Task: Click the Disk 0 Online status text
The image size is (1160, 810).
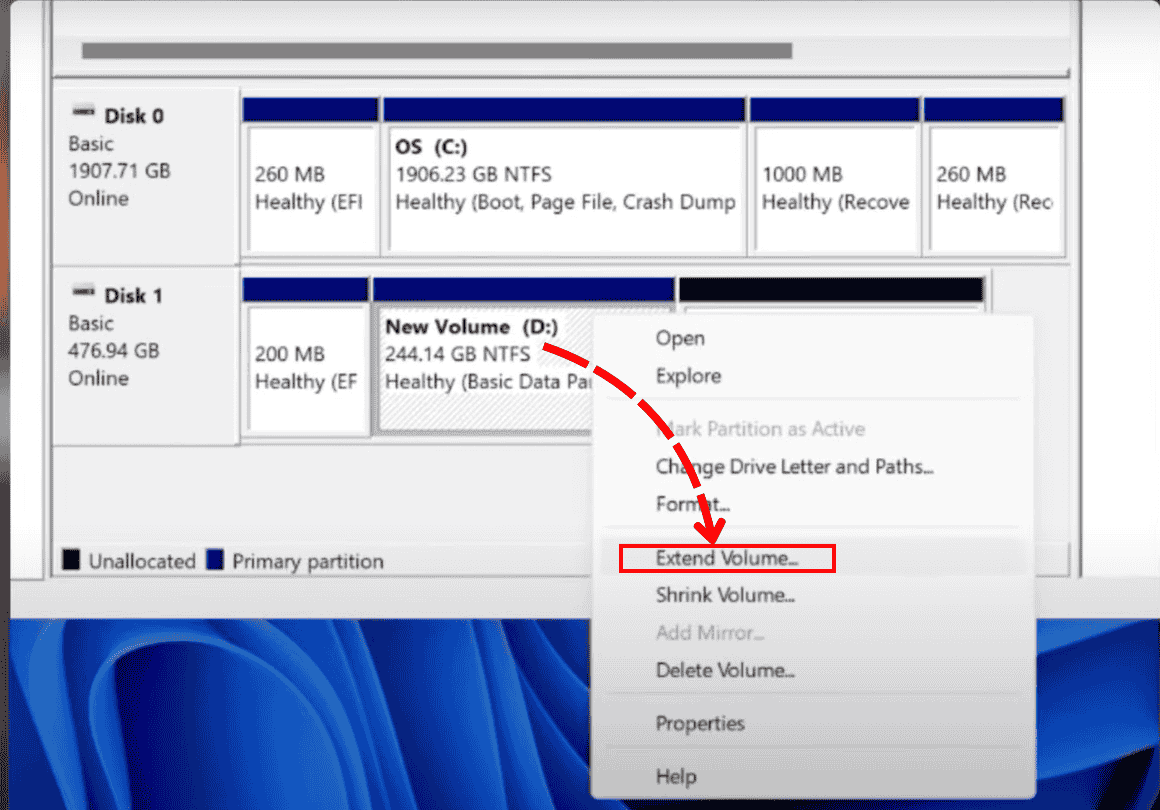Action: tap(98, 198)
